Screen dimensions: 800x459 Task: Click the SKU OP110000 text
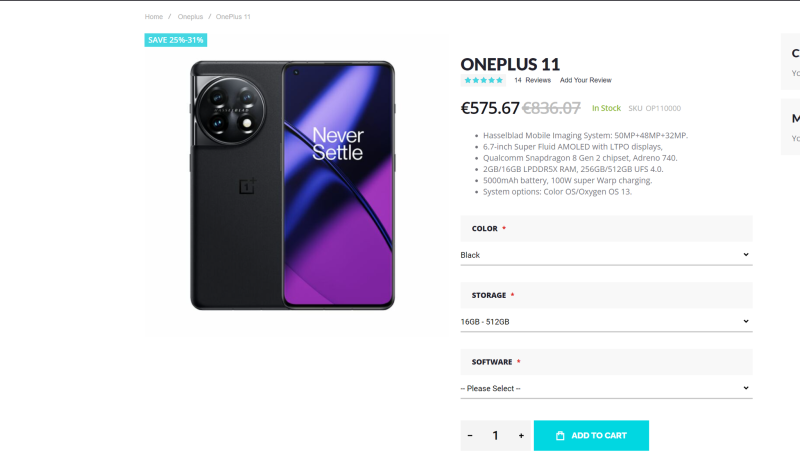[x=655, y=108]
